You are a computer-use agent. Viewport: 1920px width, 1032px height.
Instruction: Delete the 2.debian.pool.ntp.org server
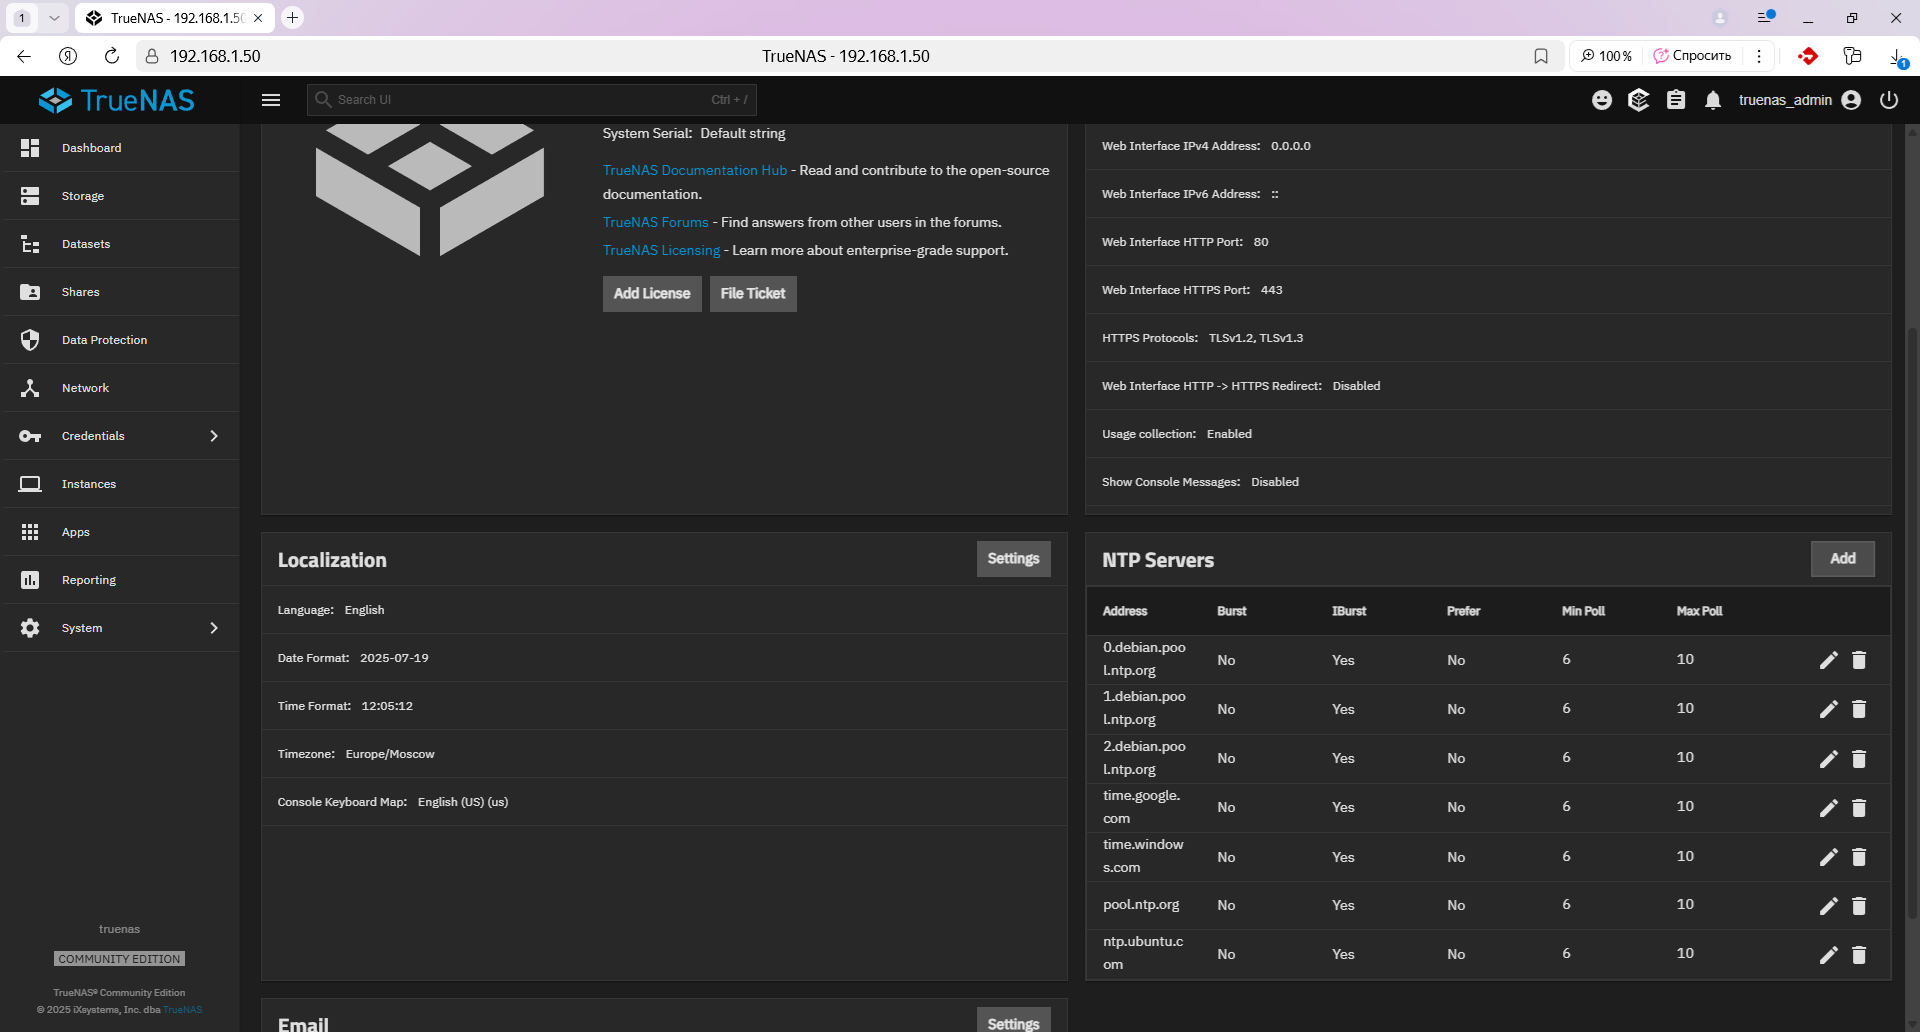click(x=1859, y=759)
